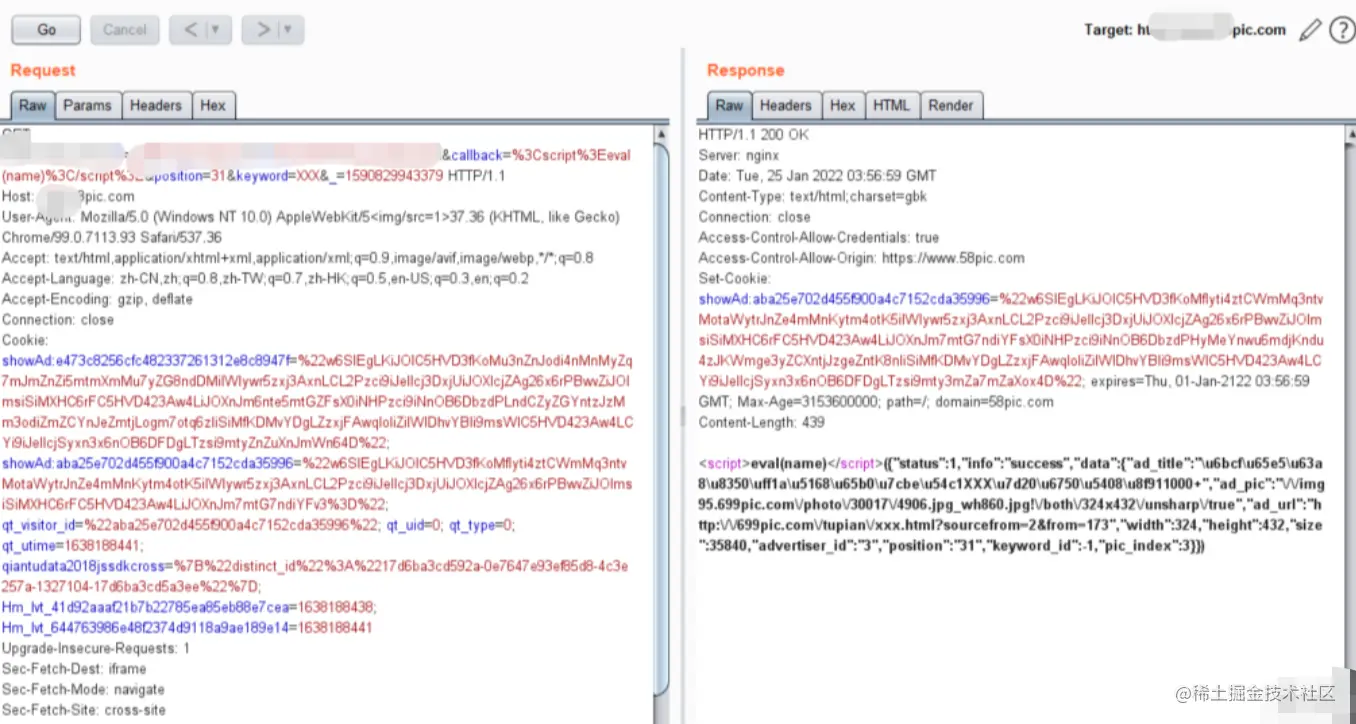The image size is (1356, 724).
Task: Click 'Sec-Fetch-Mode: navigate' header
Action: (83, 689)
